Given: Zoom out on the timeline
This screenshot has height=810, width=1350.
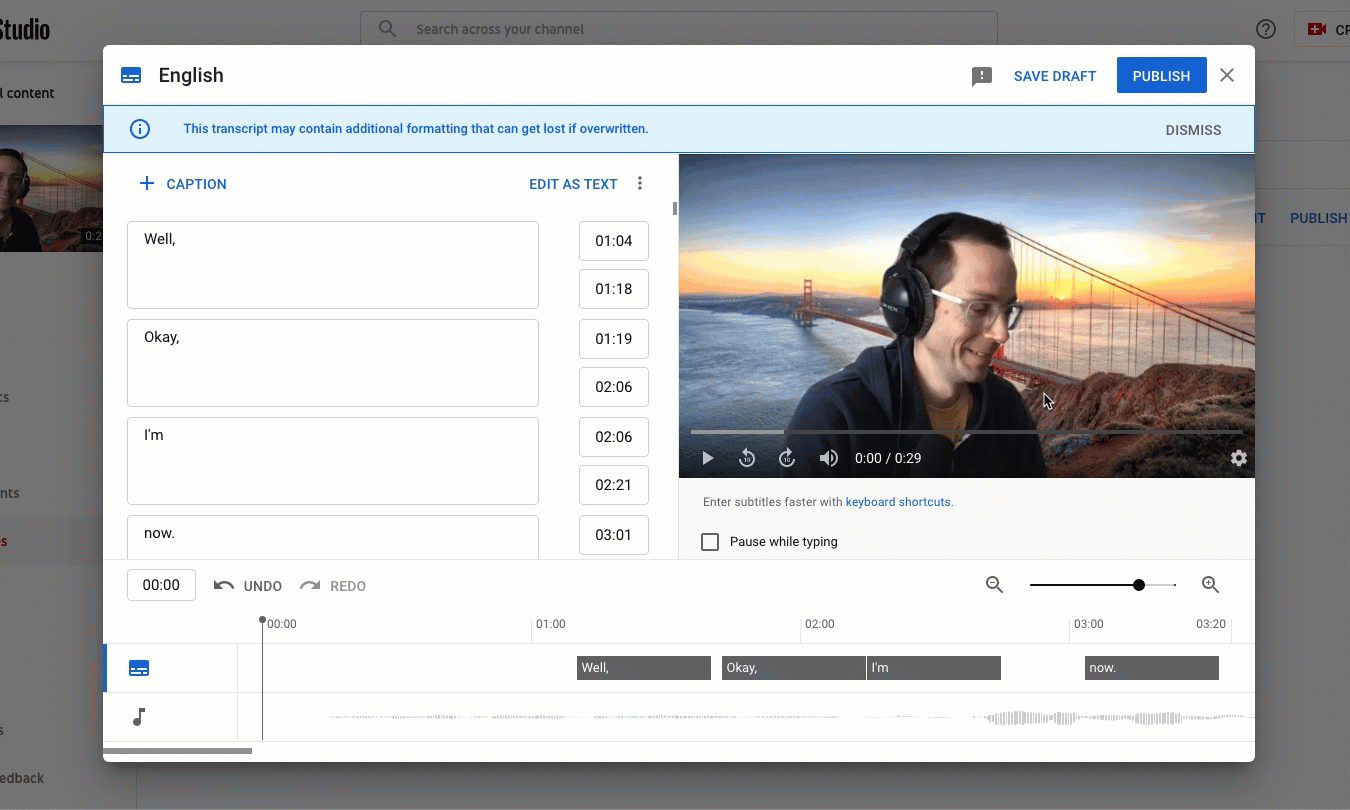Looking at the screenshot, I should (994, 584).
